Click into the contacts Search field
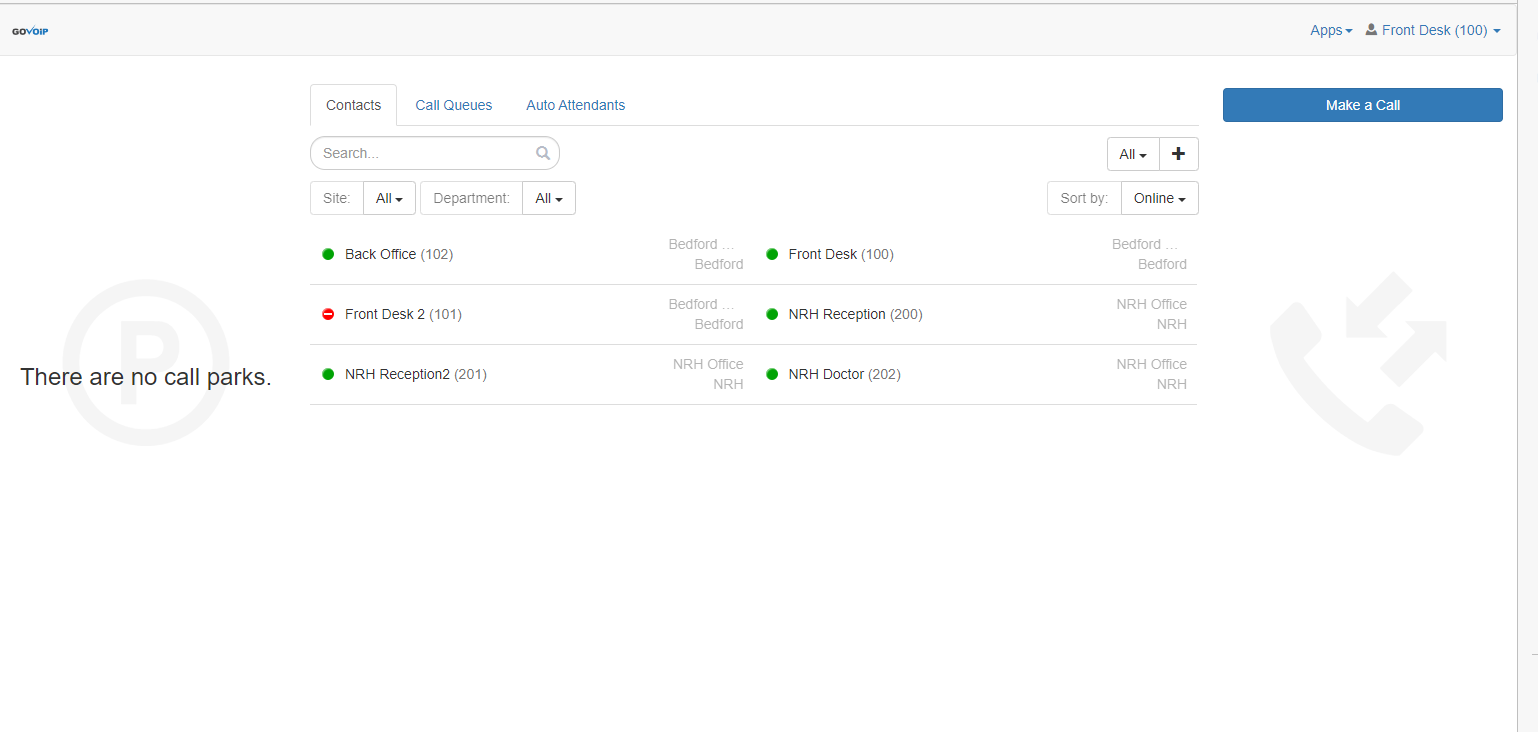 pos(425,153)
